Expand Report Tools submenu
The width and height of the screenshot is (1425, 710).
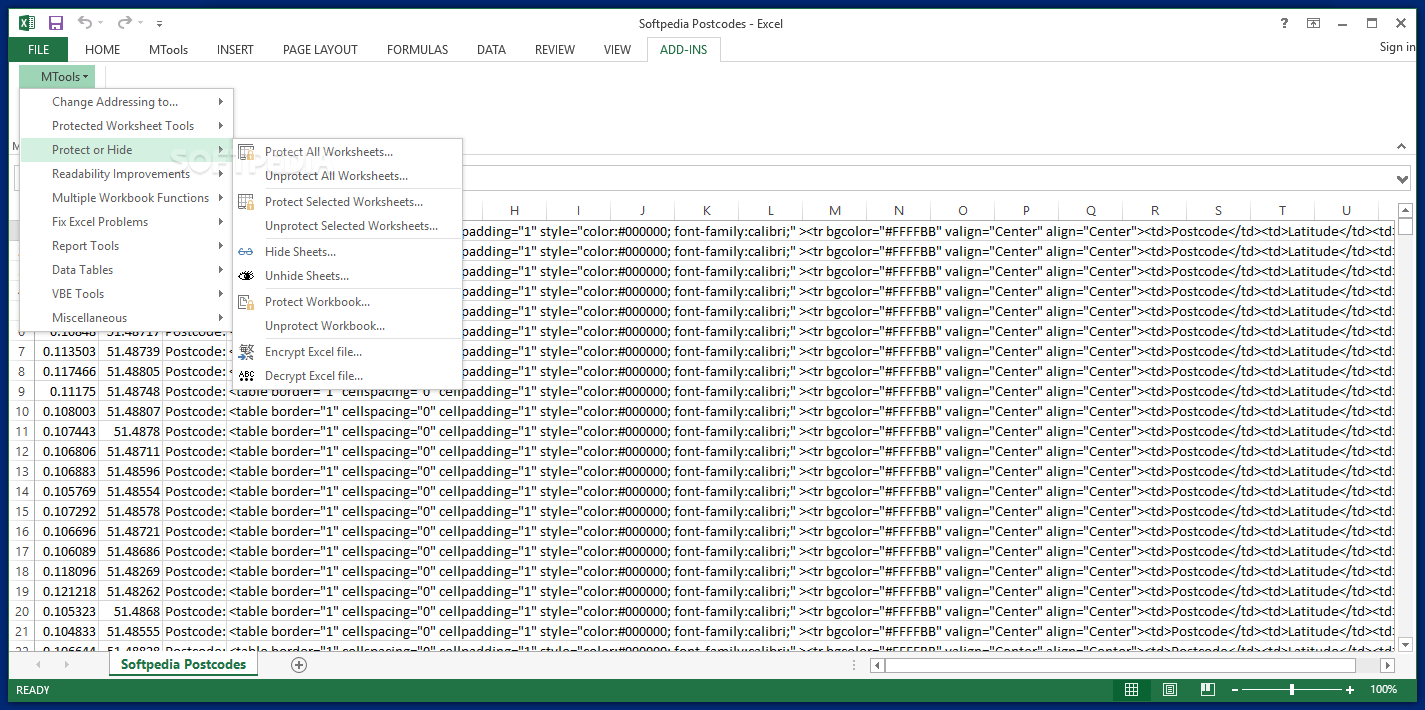[x=127, y=246]
